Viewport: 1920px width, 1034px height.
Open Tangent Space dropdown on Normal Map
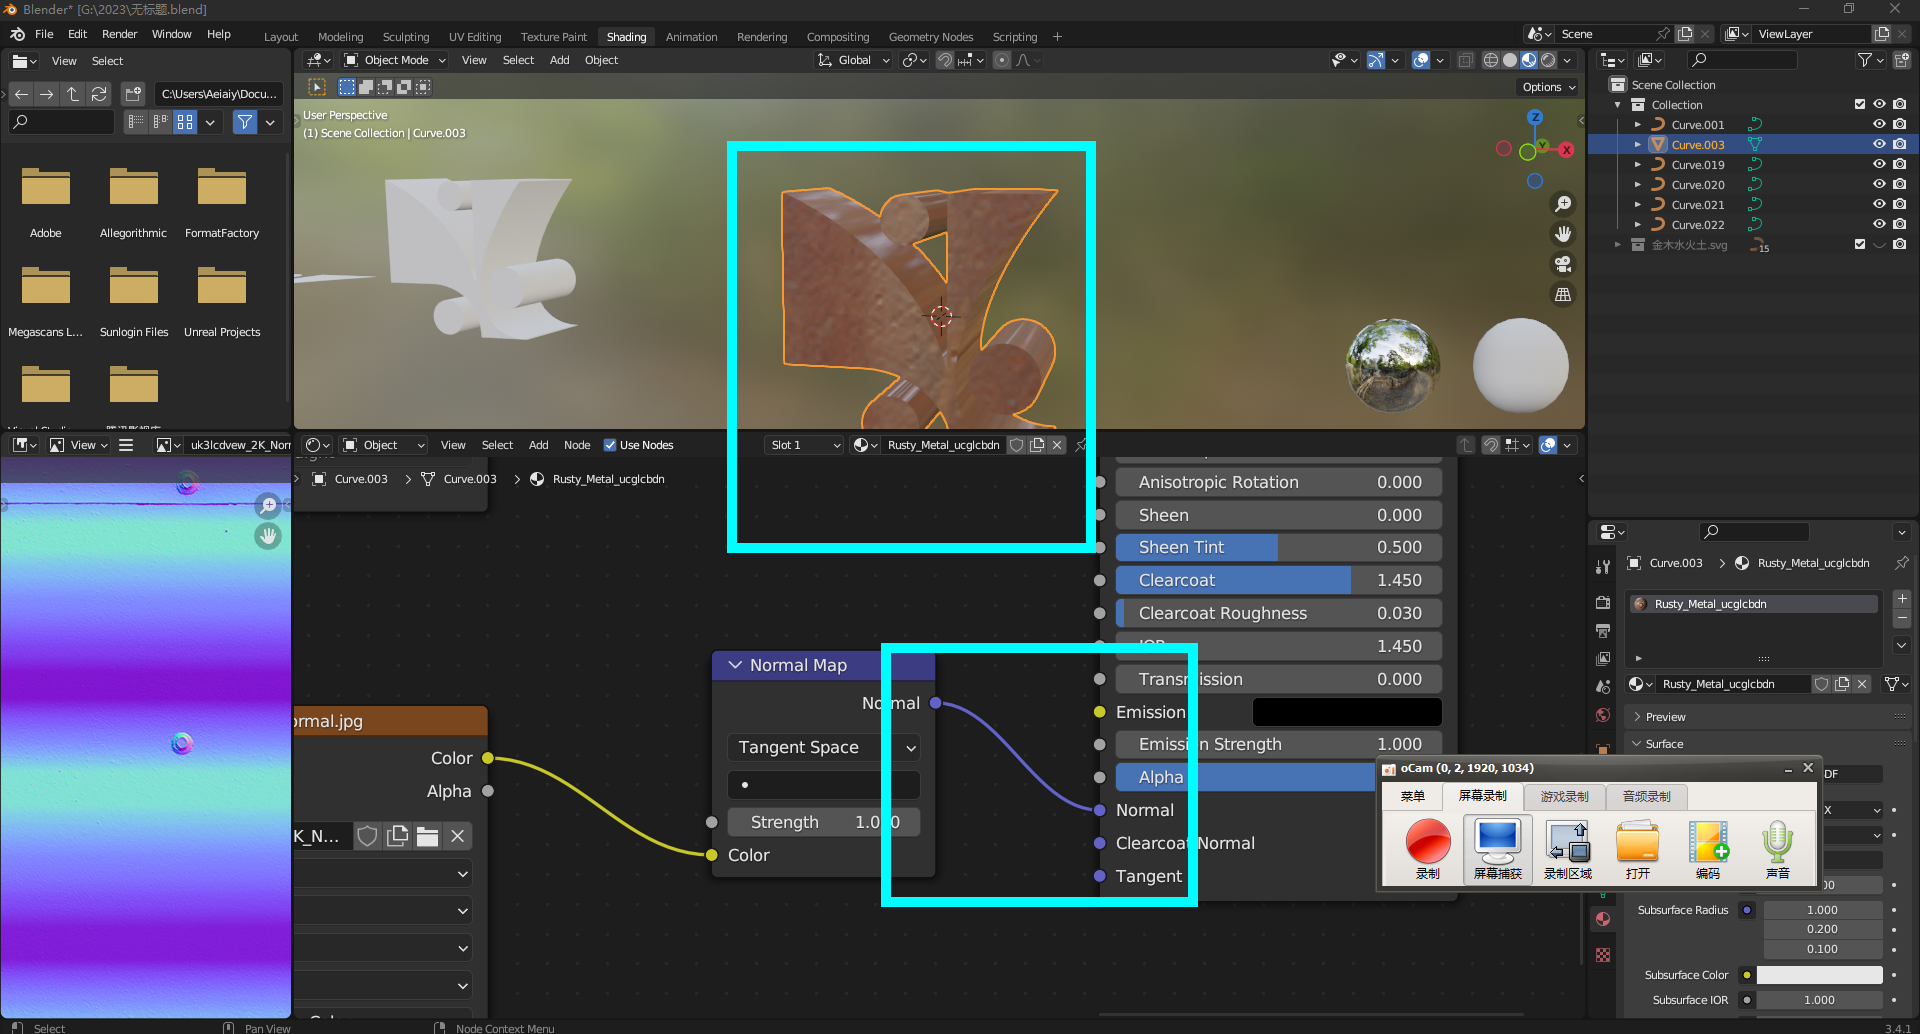tap(823, 747)
